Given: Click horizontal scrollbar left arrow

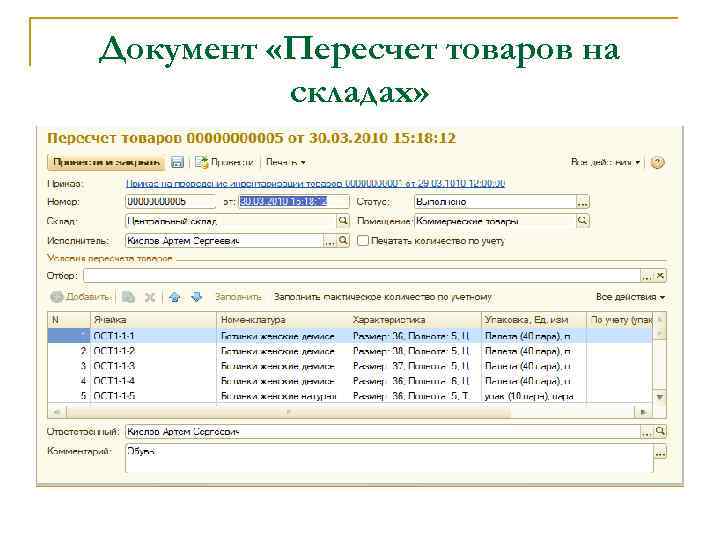Looking at the screenshot, I should point(57,412).
